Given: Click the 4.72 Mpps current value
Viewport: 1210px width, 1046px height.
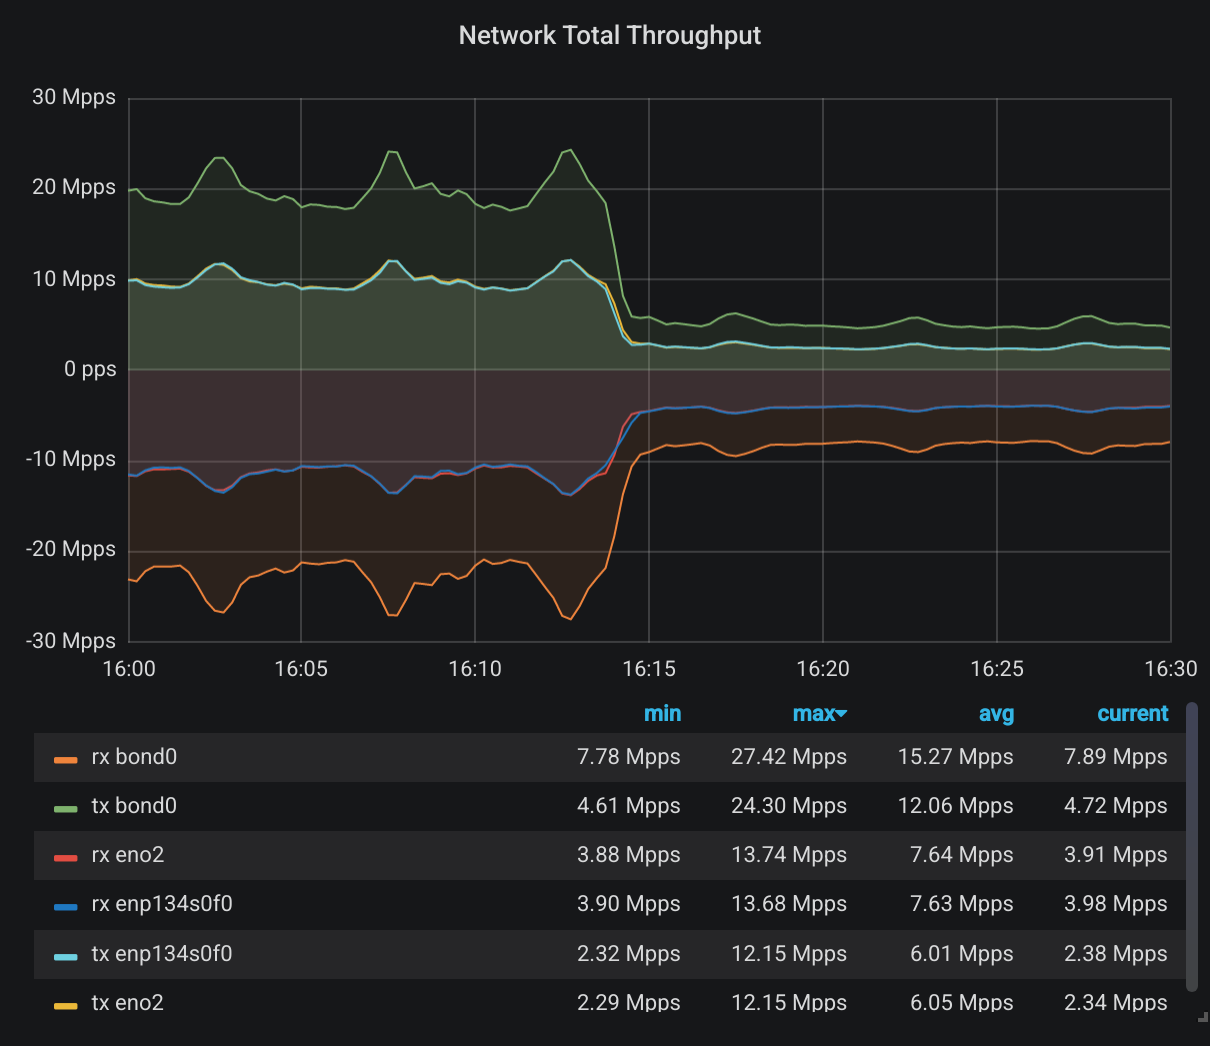Looking at the screenshot, I should tap(1116, 806).
